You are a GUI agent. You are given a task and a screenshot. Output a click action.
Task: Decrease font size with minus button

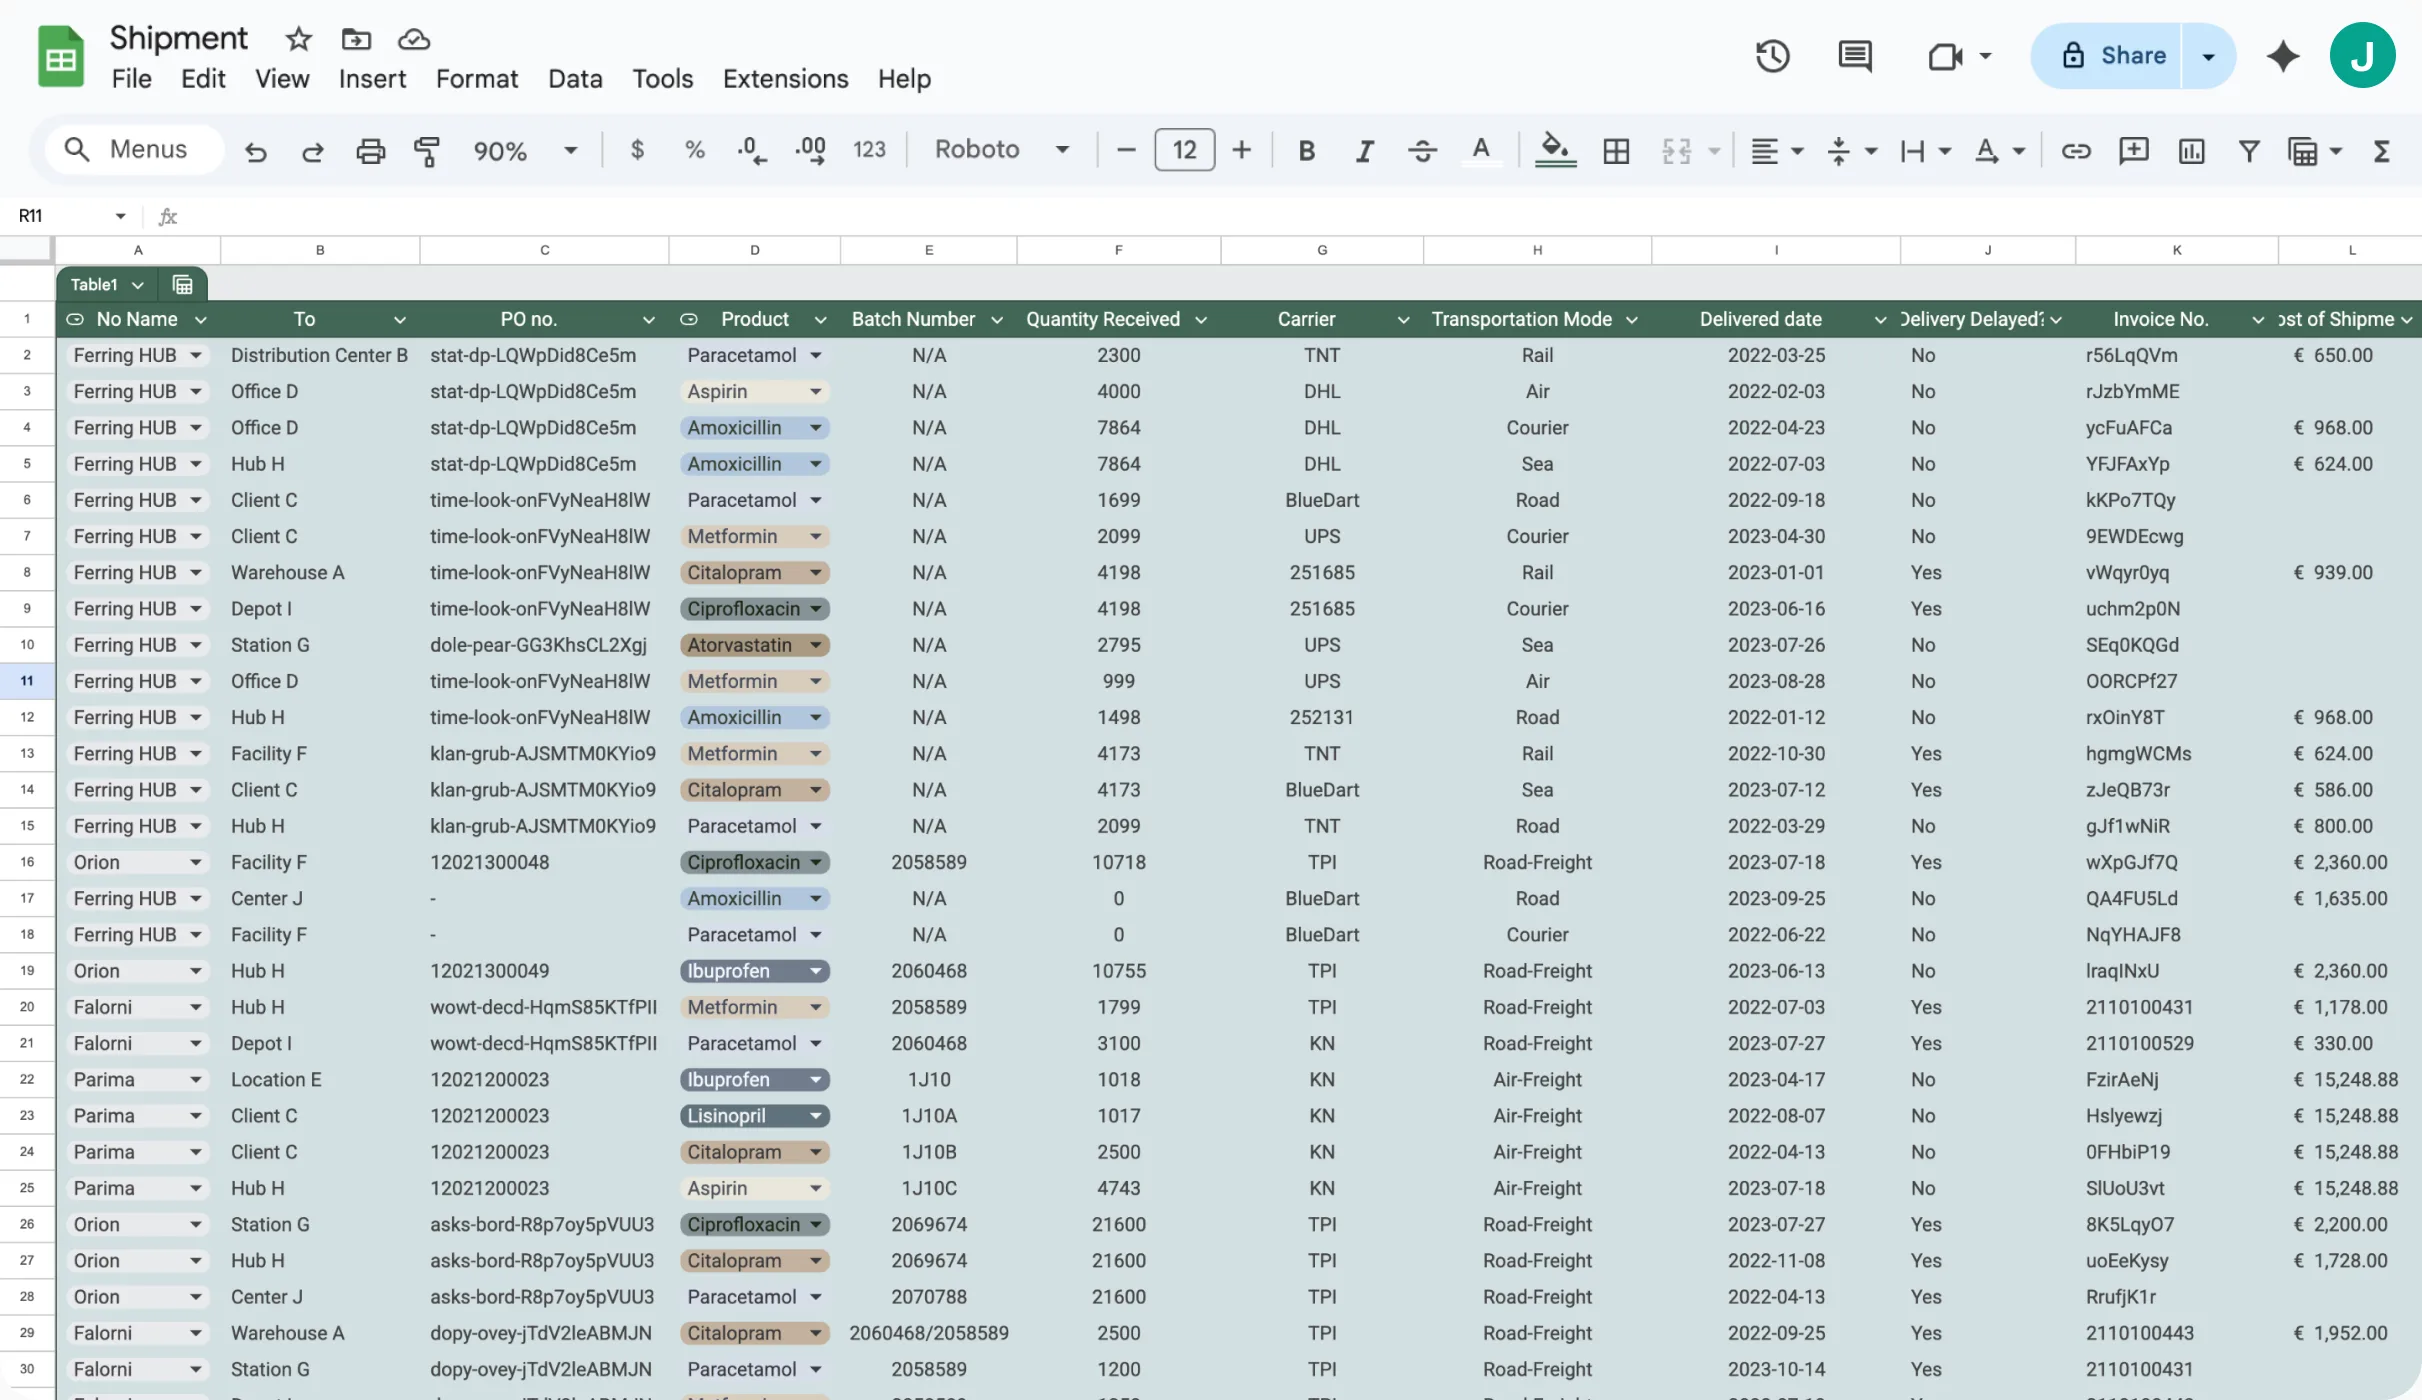point(1125,150)
